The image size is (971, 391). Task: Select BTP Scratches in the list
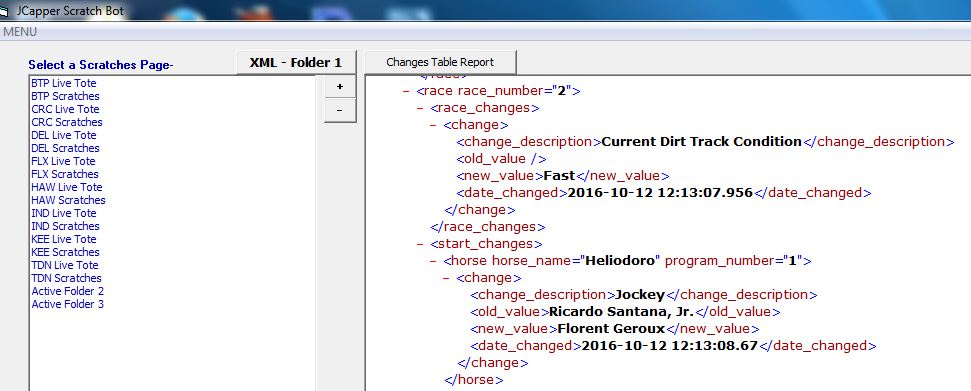65,96
